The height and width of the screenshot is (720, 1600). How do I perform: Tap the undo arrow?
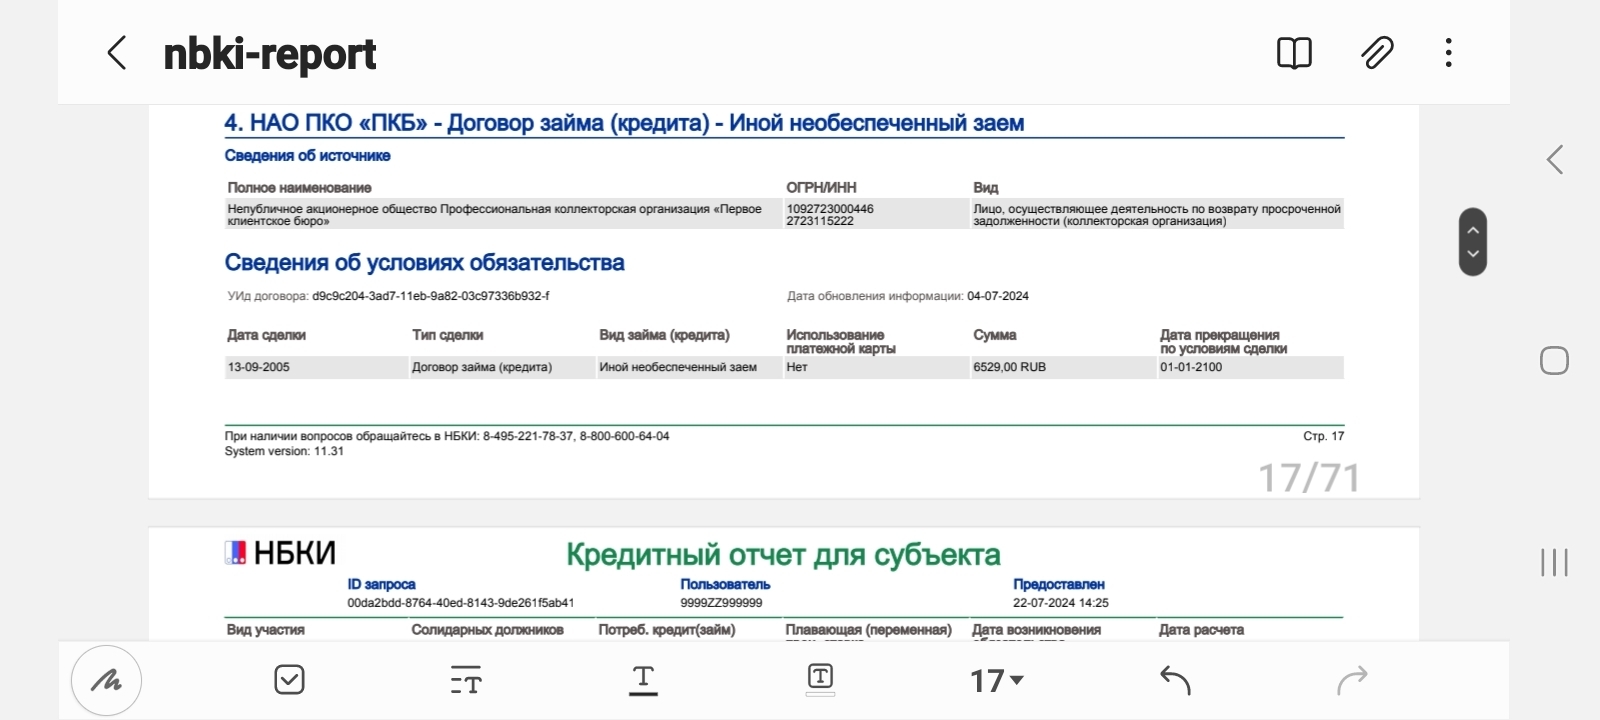(x=1175, y=680)
